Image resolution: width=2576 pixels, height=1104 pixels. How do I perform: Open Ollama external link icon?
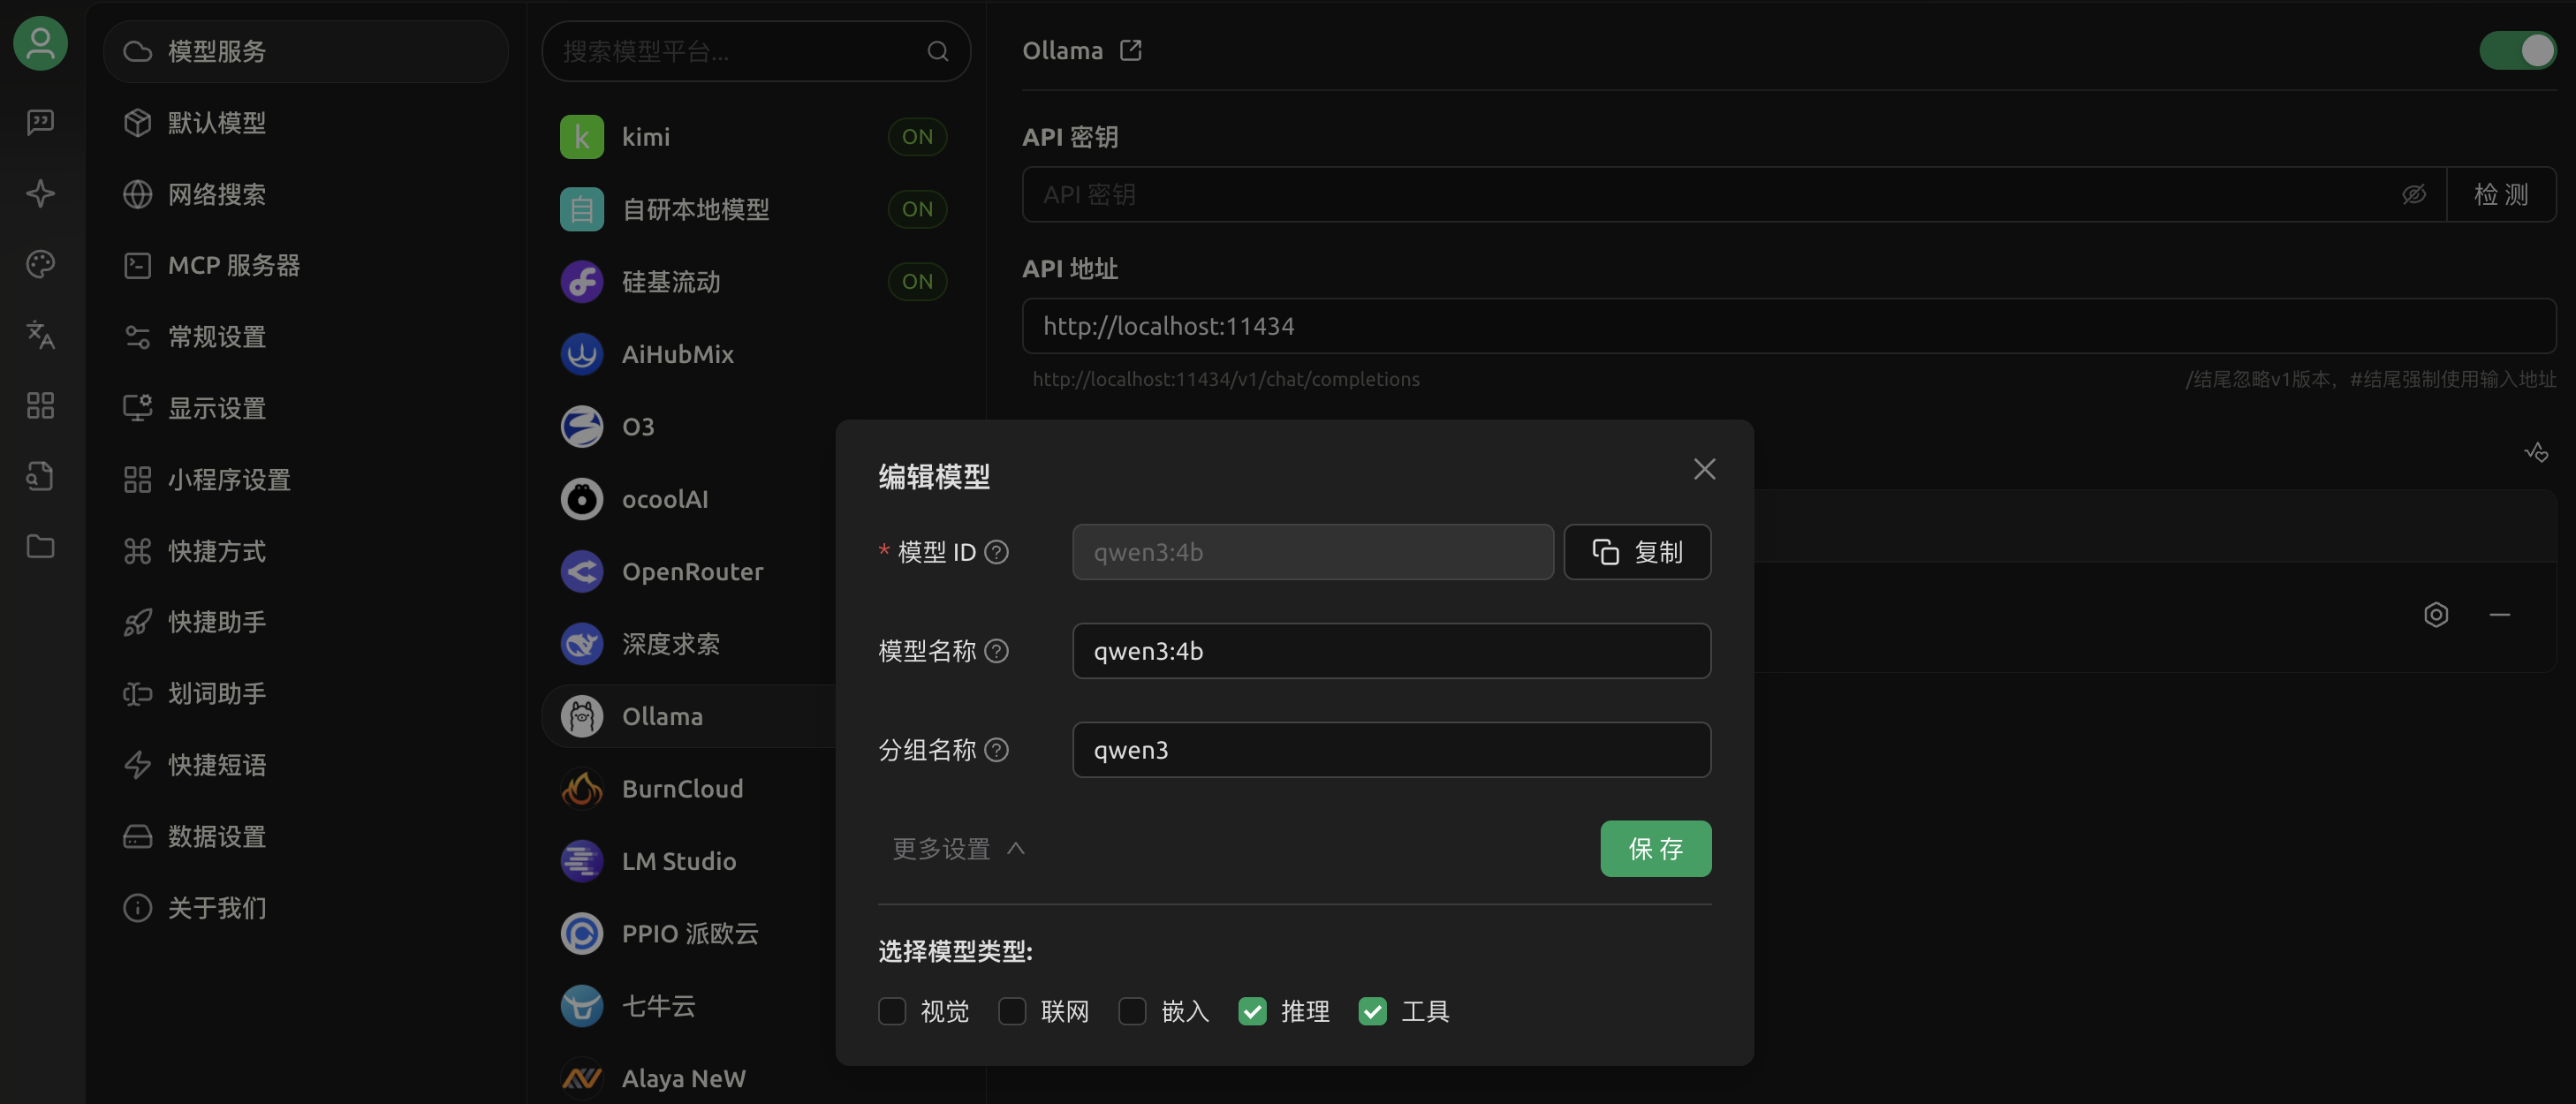(1130, 50)
